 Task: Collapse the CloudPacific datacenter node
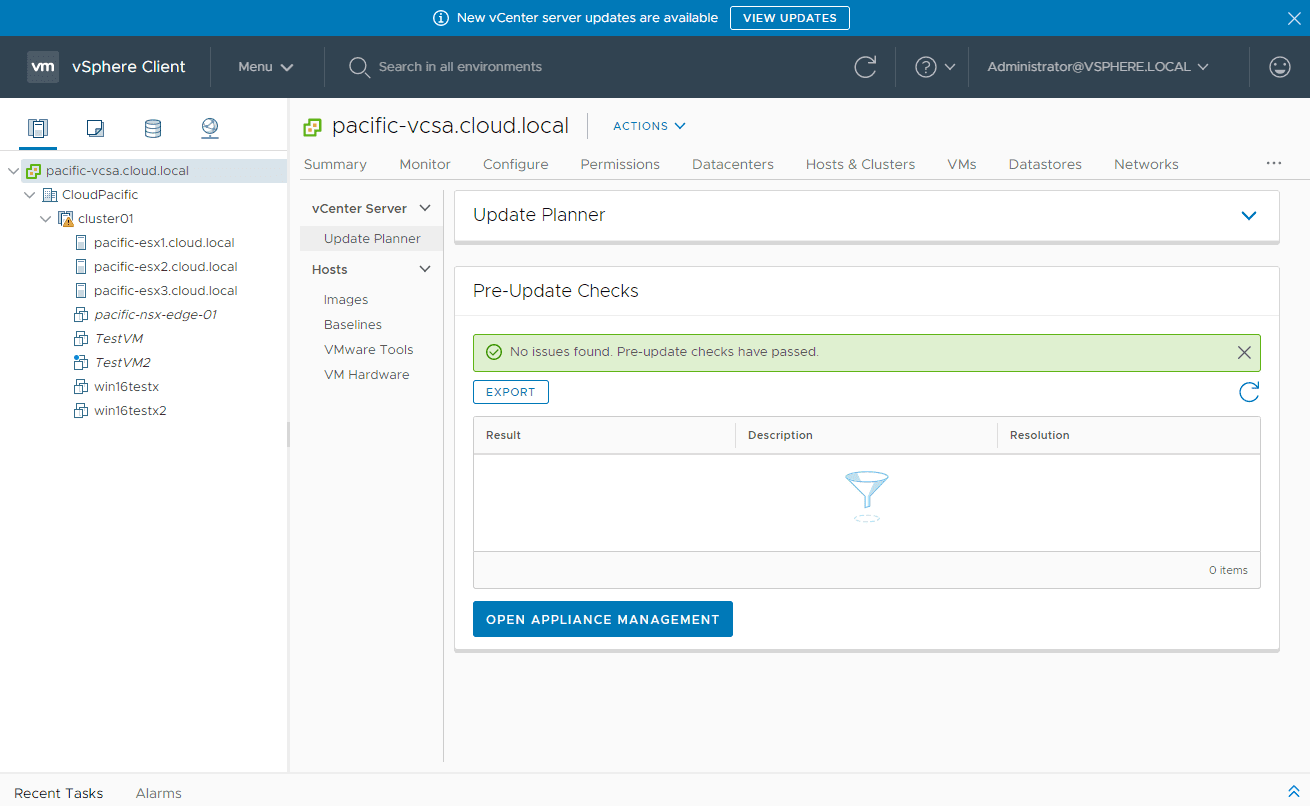click(30, 195)
